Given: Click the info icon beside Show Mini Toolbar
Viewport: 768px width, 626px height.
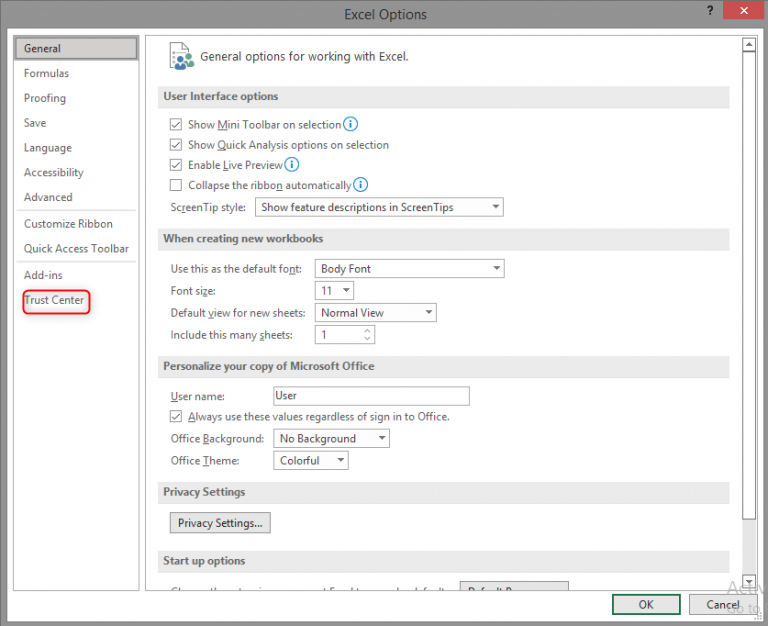Looking at the screenshot, I should (351, 125).
